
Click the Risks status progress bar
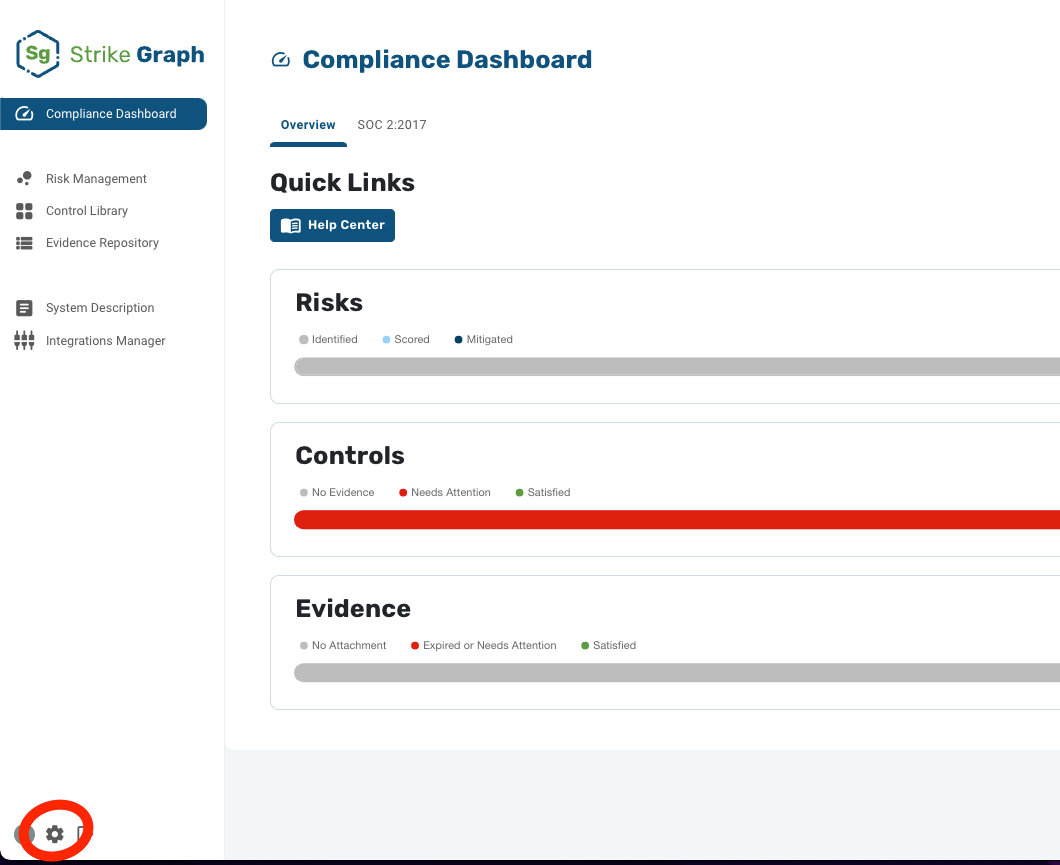click(x=677, y=367)
